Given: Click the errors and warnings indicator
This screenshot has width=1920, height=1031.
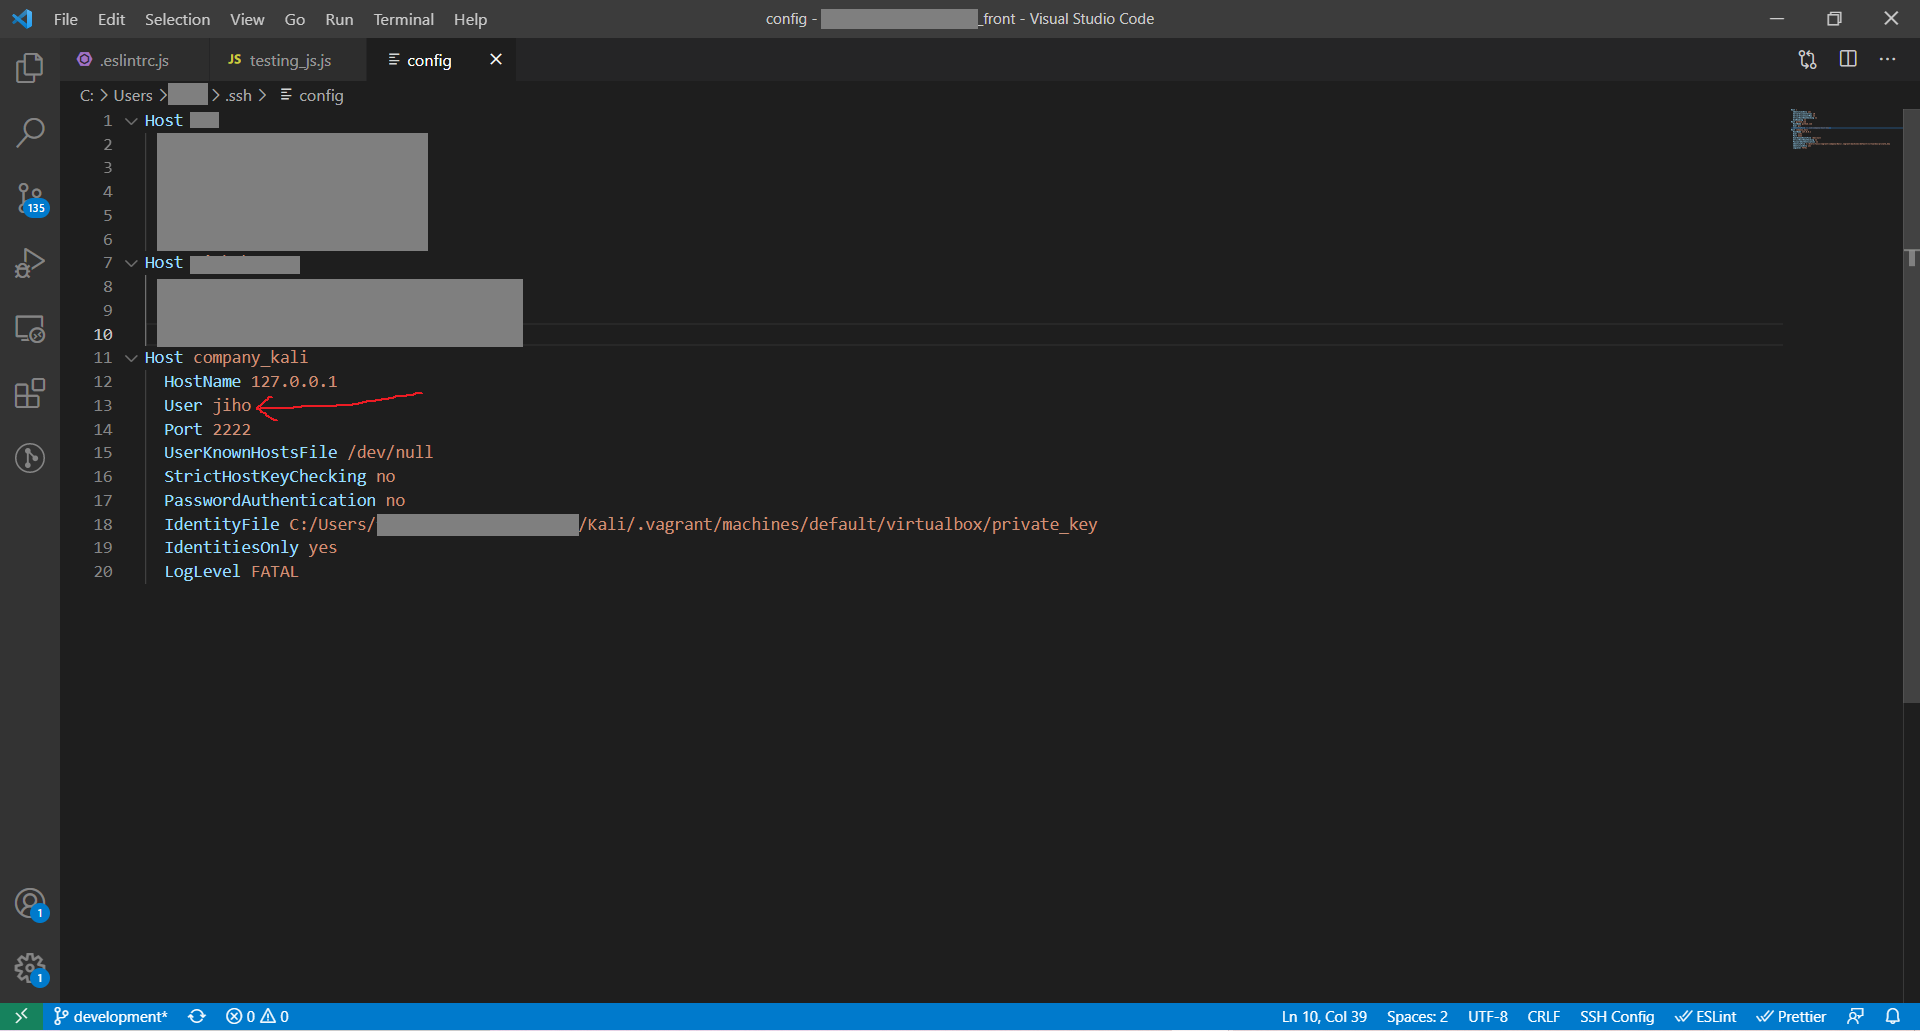Looking at the screenshot, I should pyautogui.click(x=256, y=1016).
